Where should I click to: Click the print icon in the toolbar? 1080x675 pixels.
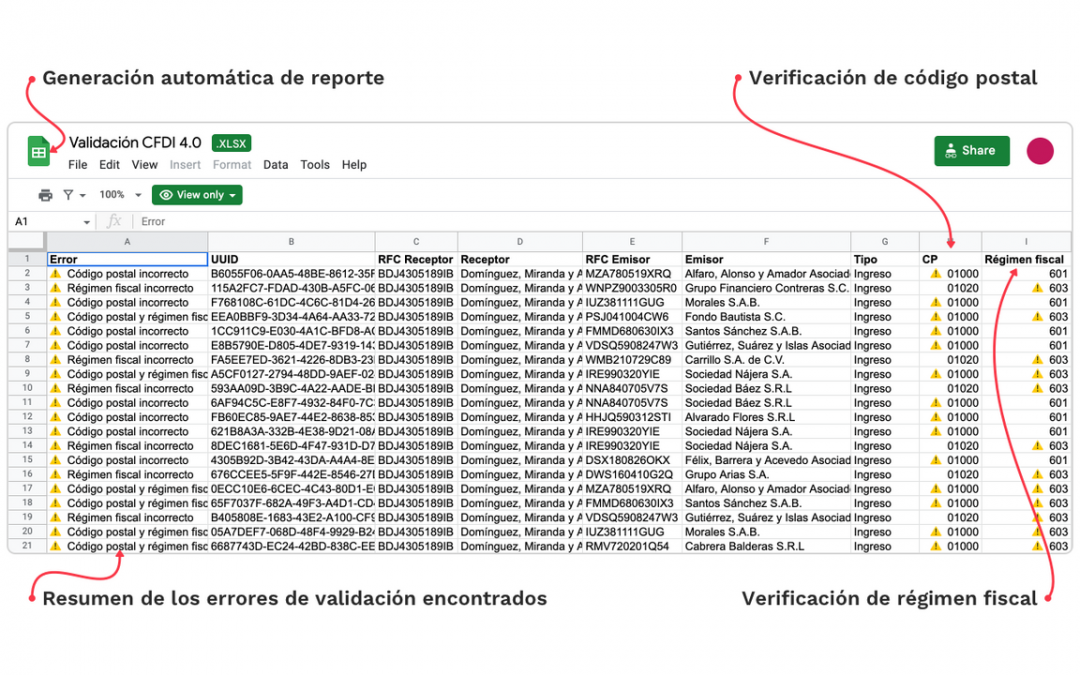[x=46, y=194]
